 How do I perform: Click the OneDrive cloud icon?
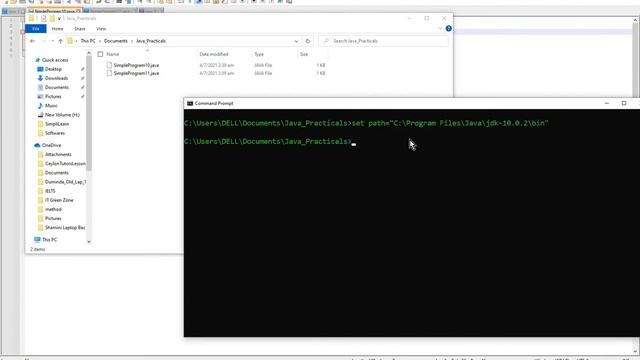[37, 145]
